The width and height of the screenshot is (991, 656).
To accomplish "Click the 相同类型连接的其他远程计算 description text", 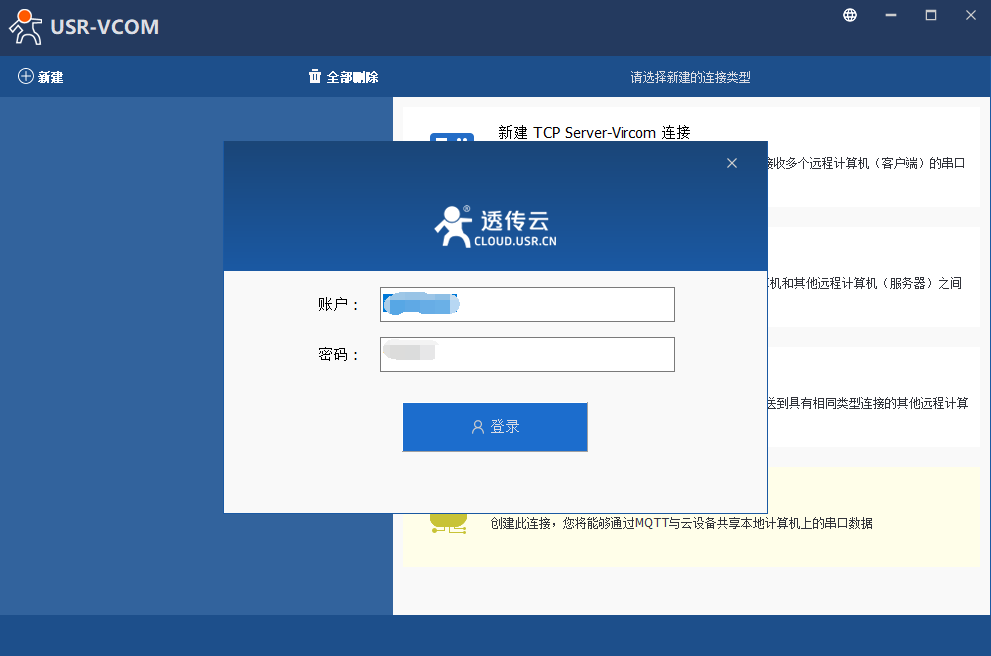I will [x=867, y=403].
